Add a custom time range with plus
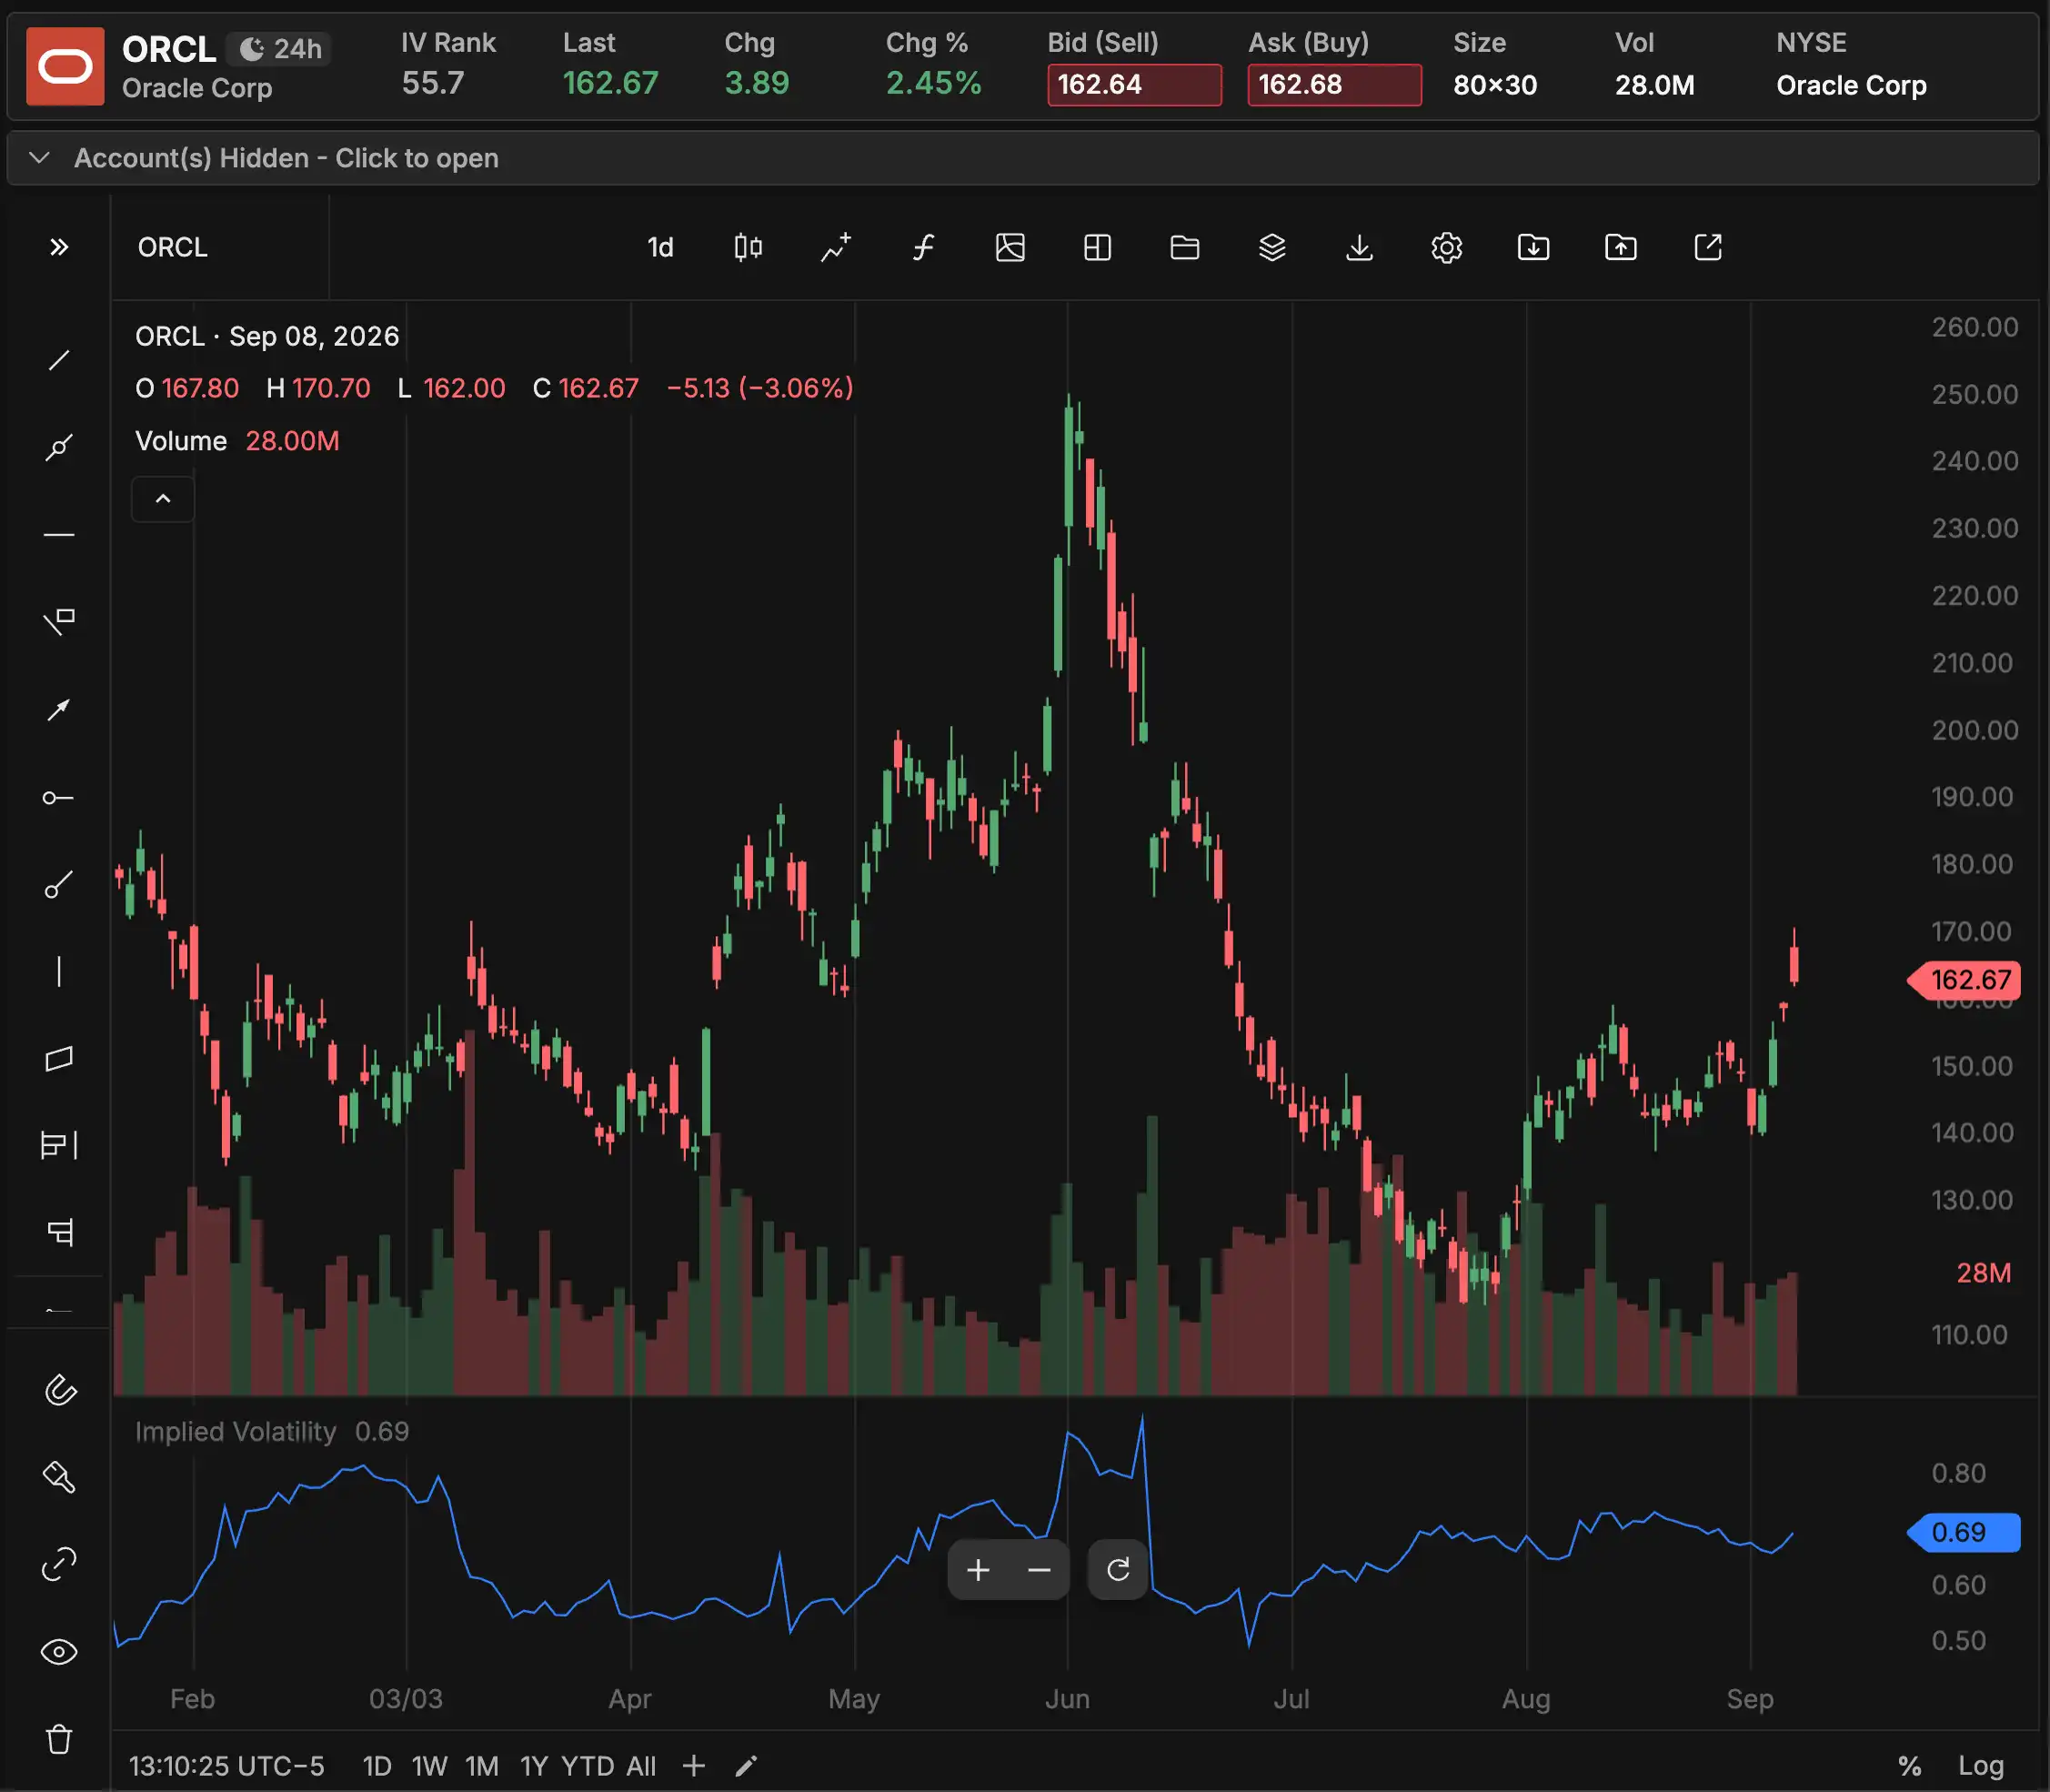 click(x=693, y=1766)
